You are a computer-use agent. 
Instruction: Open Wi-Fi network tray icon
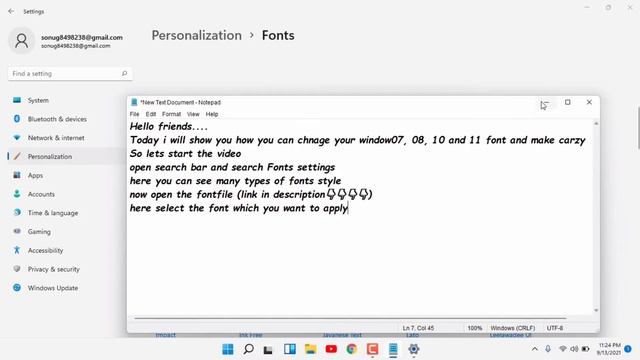[x=563, y=349]
